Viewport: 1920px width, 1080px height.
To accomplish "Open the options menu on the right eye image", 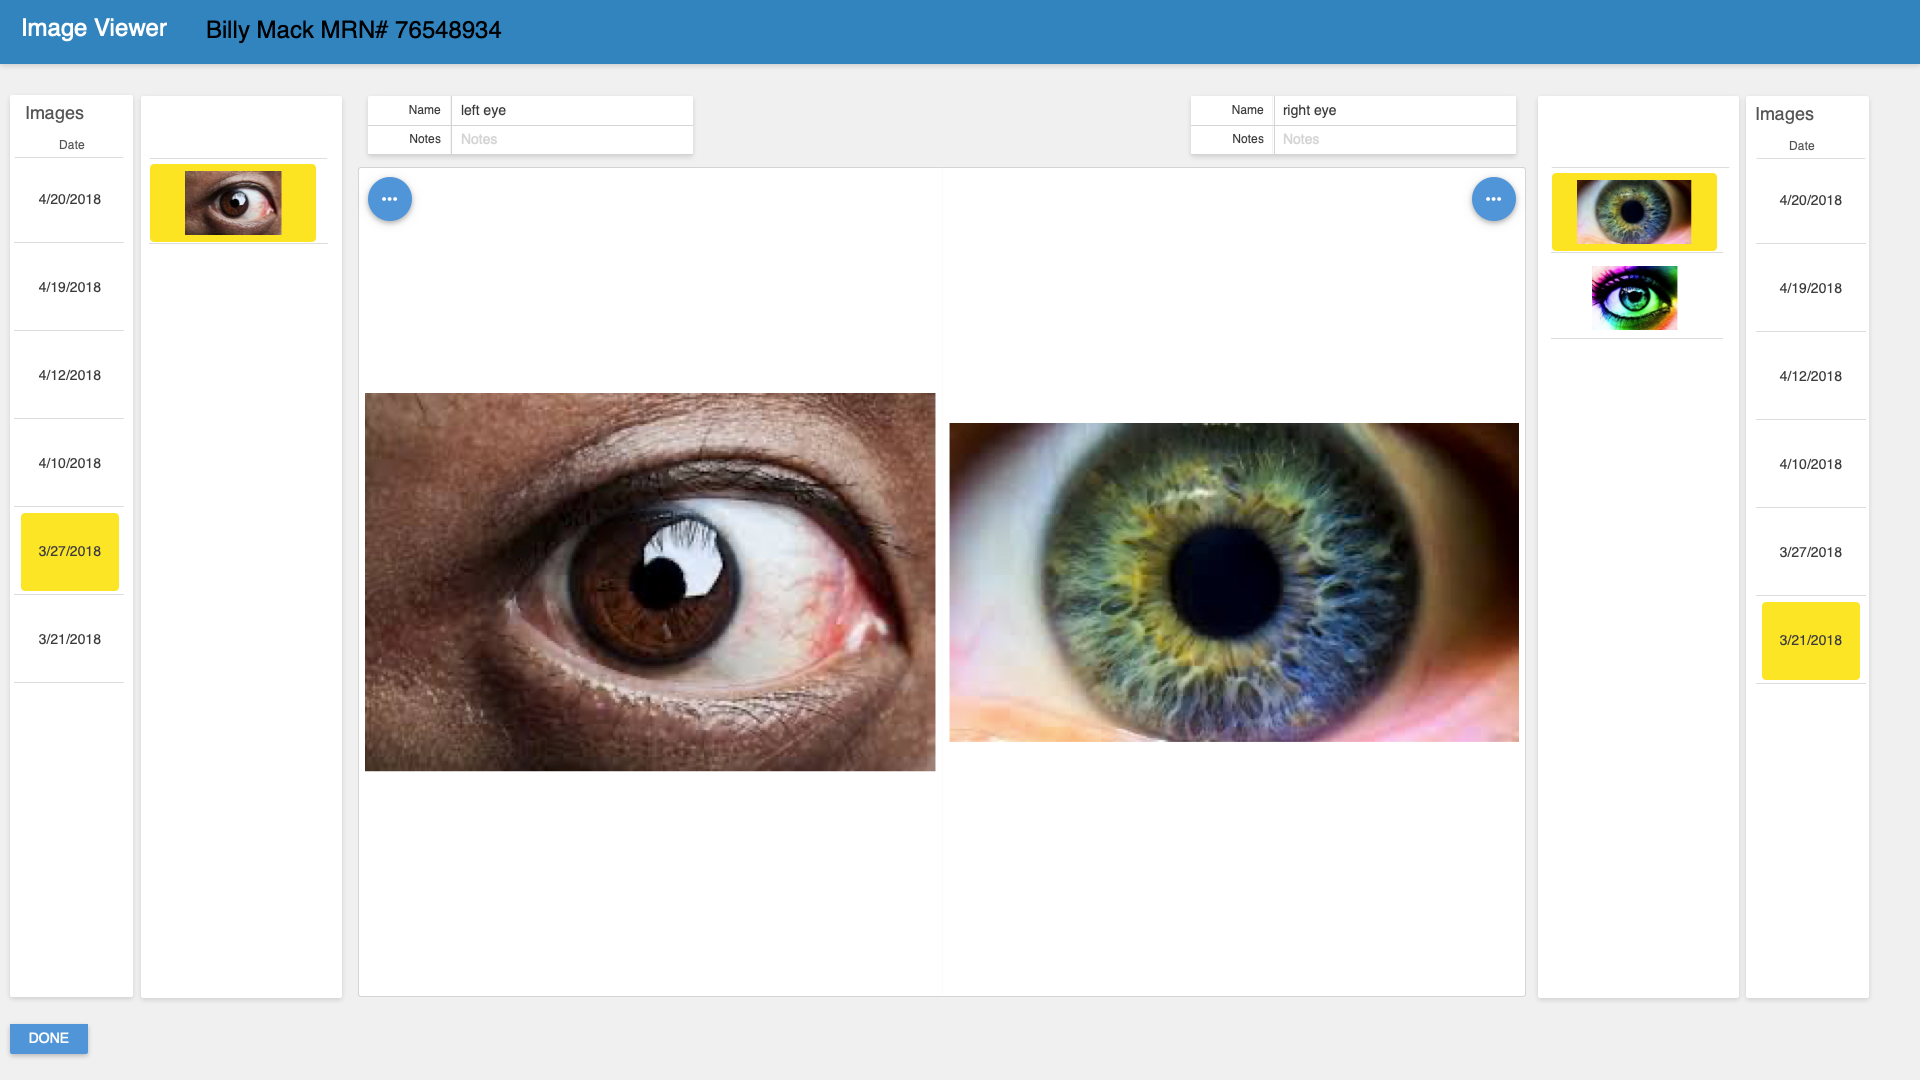I will pyautogui.click(x=1493, y=199).
